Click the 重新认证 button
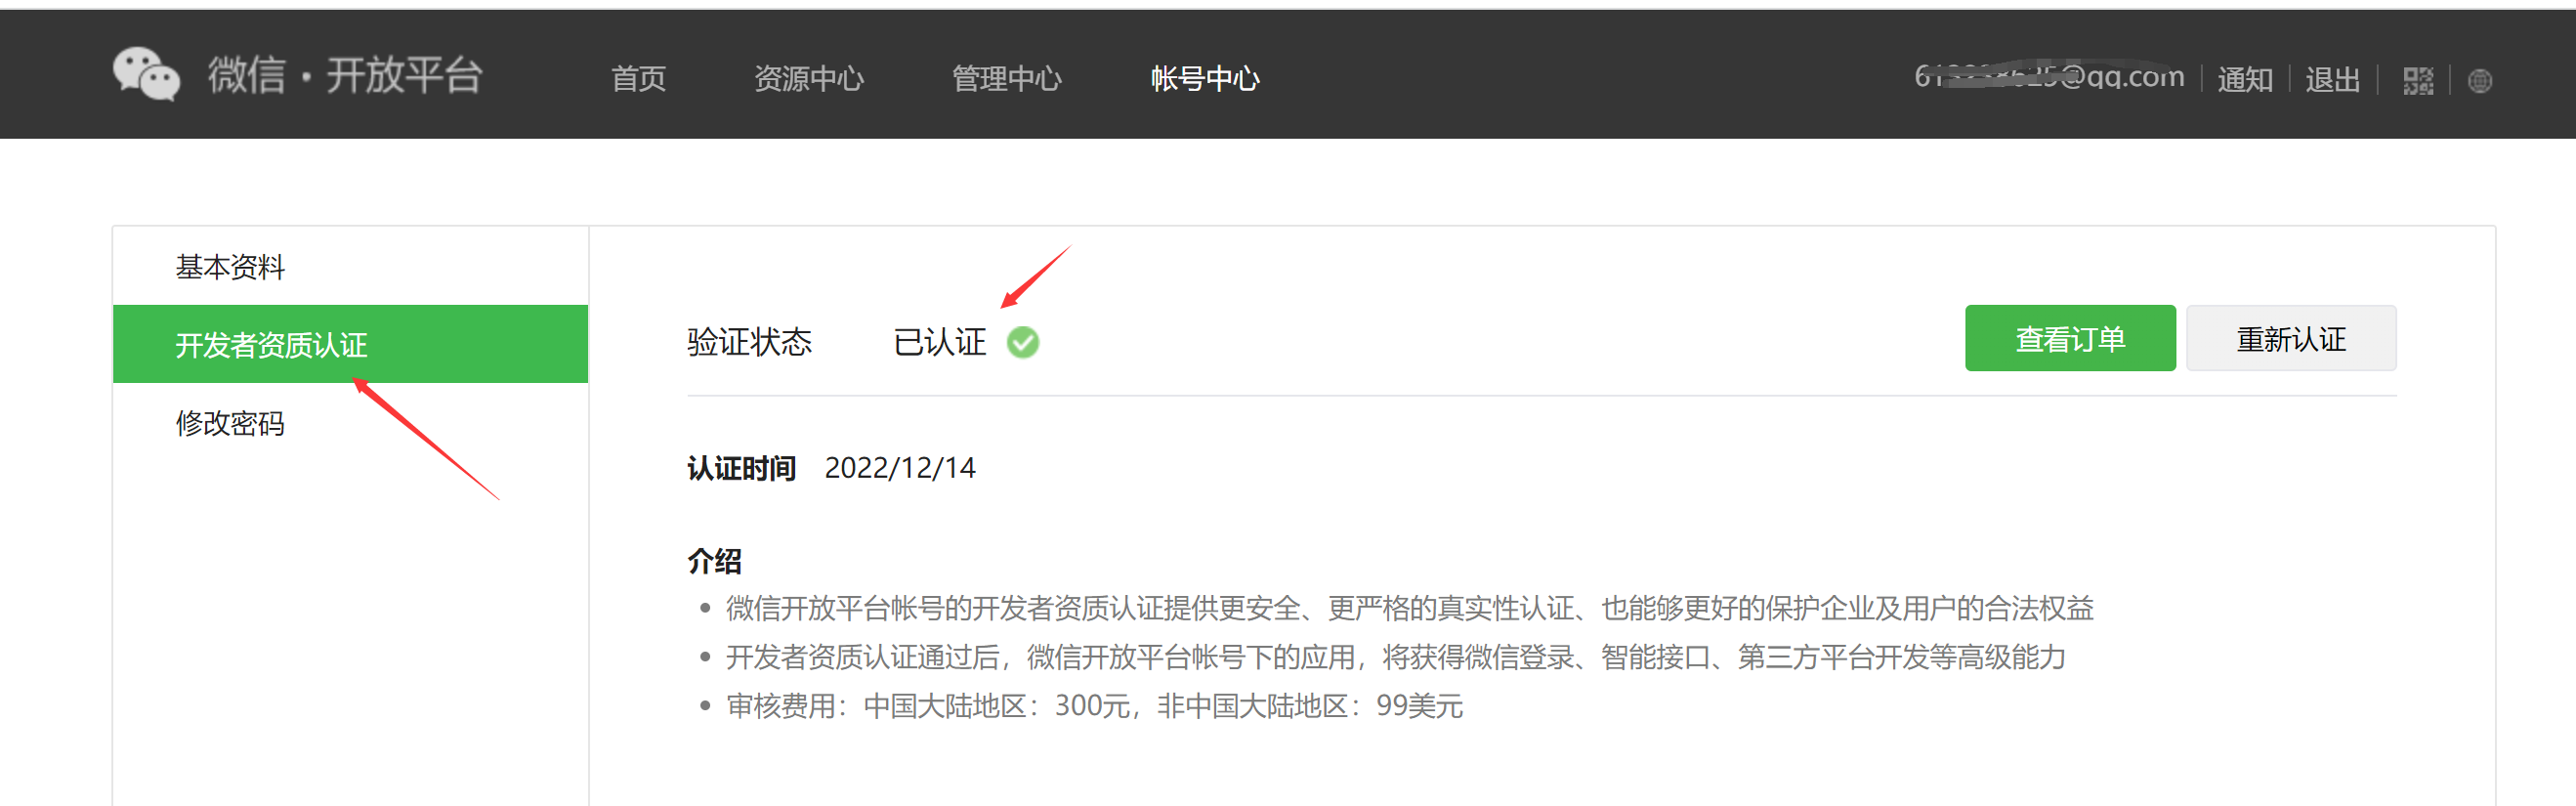 coord(2291,338)
